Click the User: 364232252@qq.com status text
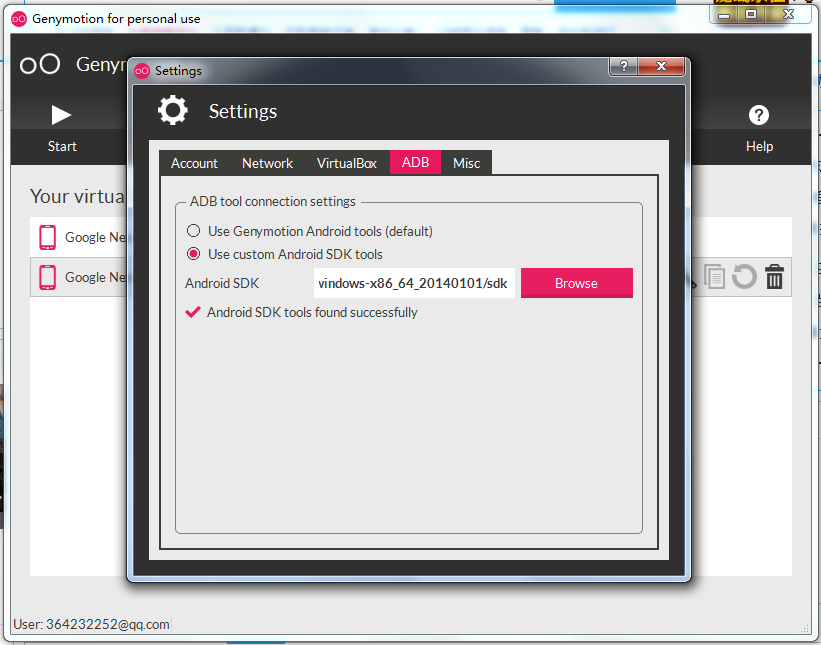The height and width of the screenshot is (645, 821). click(x=91, y=624)
